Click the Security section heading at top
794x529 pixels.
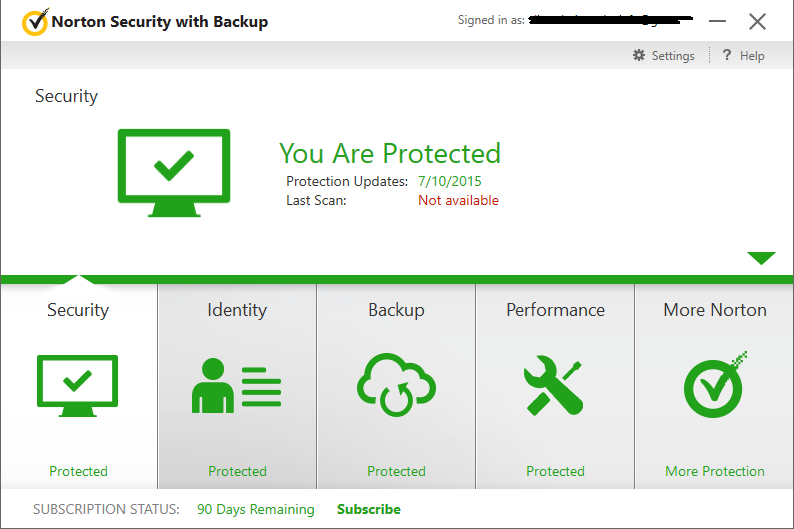pyautogui.click(x=66, y=96)
